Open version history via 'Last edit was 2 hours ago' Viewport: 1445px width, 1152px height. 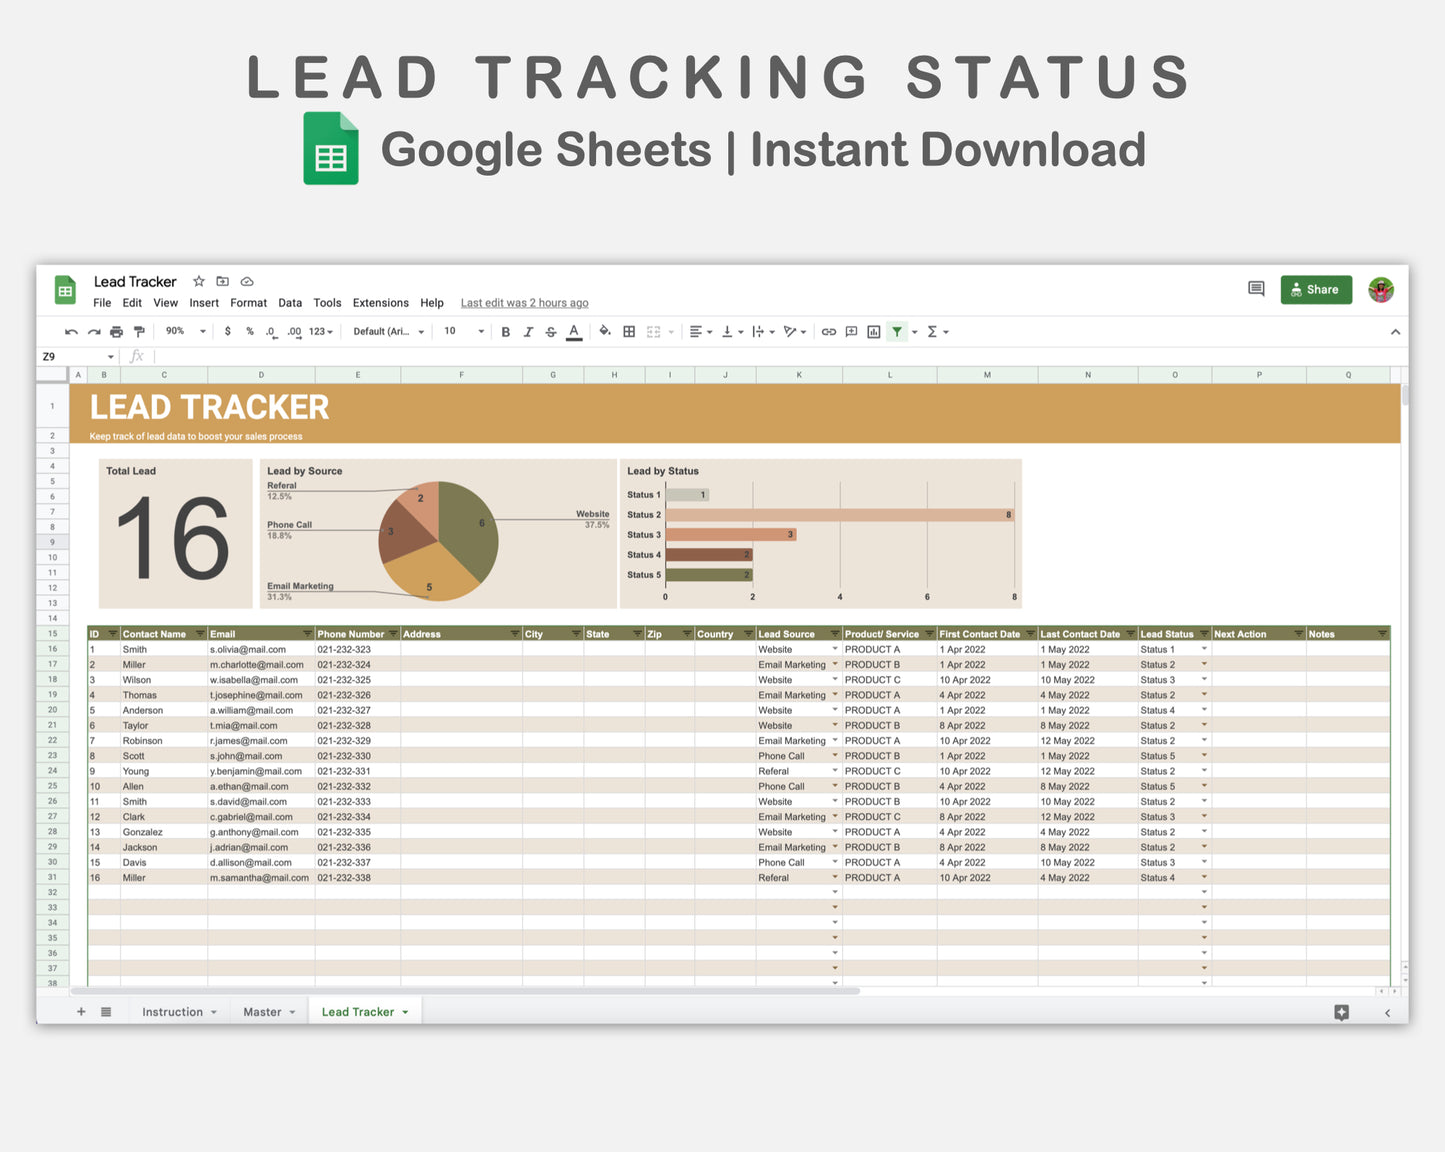click(523, 302)
